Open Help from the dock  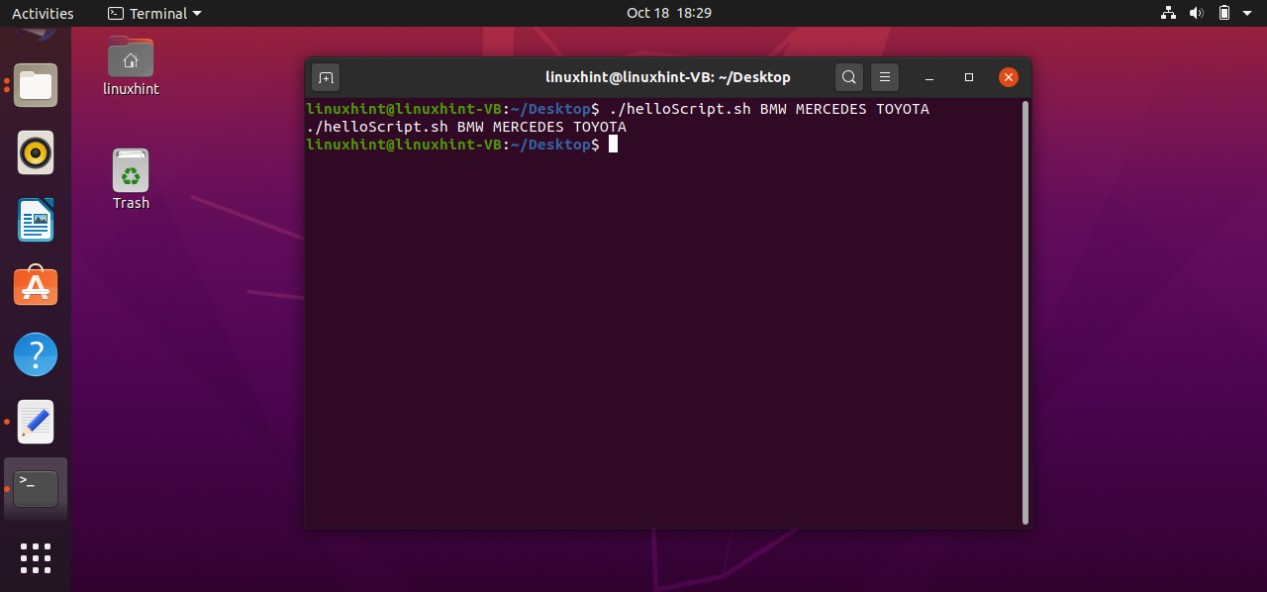(x=36, y=354)
